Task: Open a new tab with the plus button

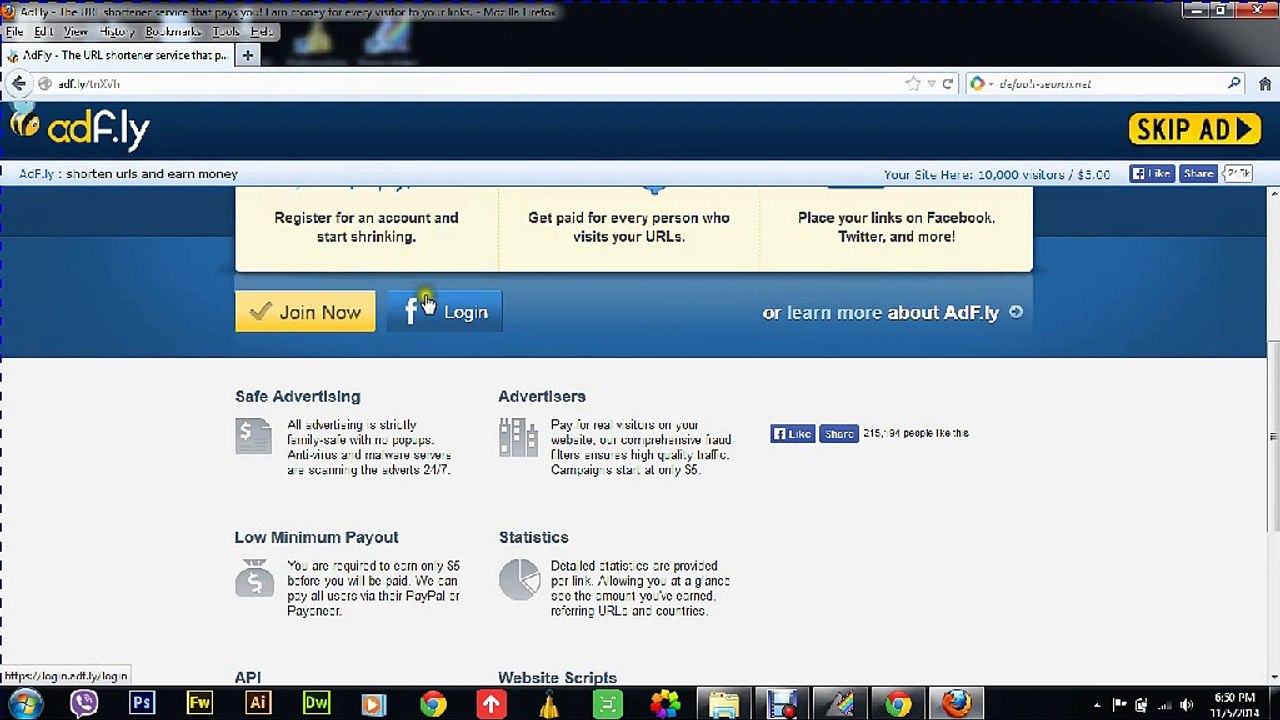Action: [x=247, y=55]
